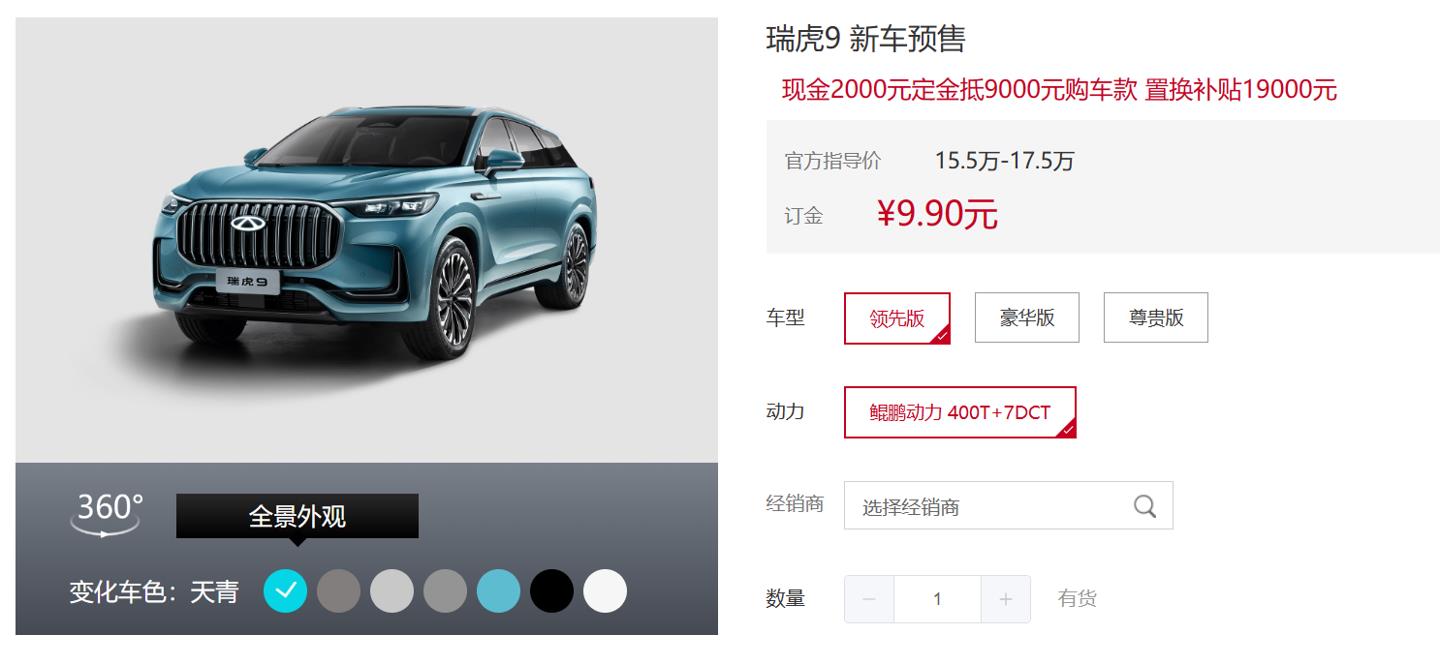The width and height of the screenshot is (1440, 665).
Task: Pick the checked cyan 天青 color swatch
Action: tap(286, 591)
